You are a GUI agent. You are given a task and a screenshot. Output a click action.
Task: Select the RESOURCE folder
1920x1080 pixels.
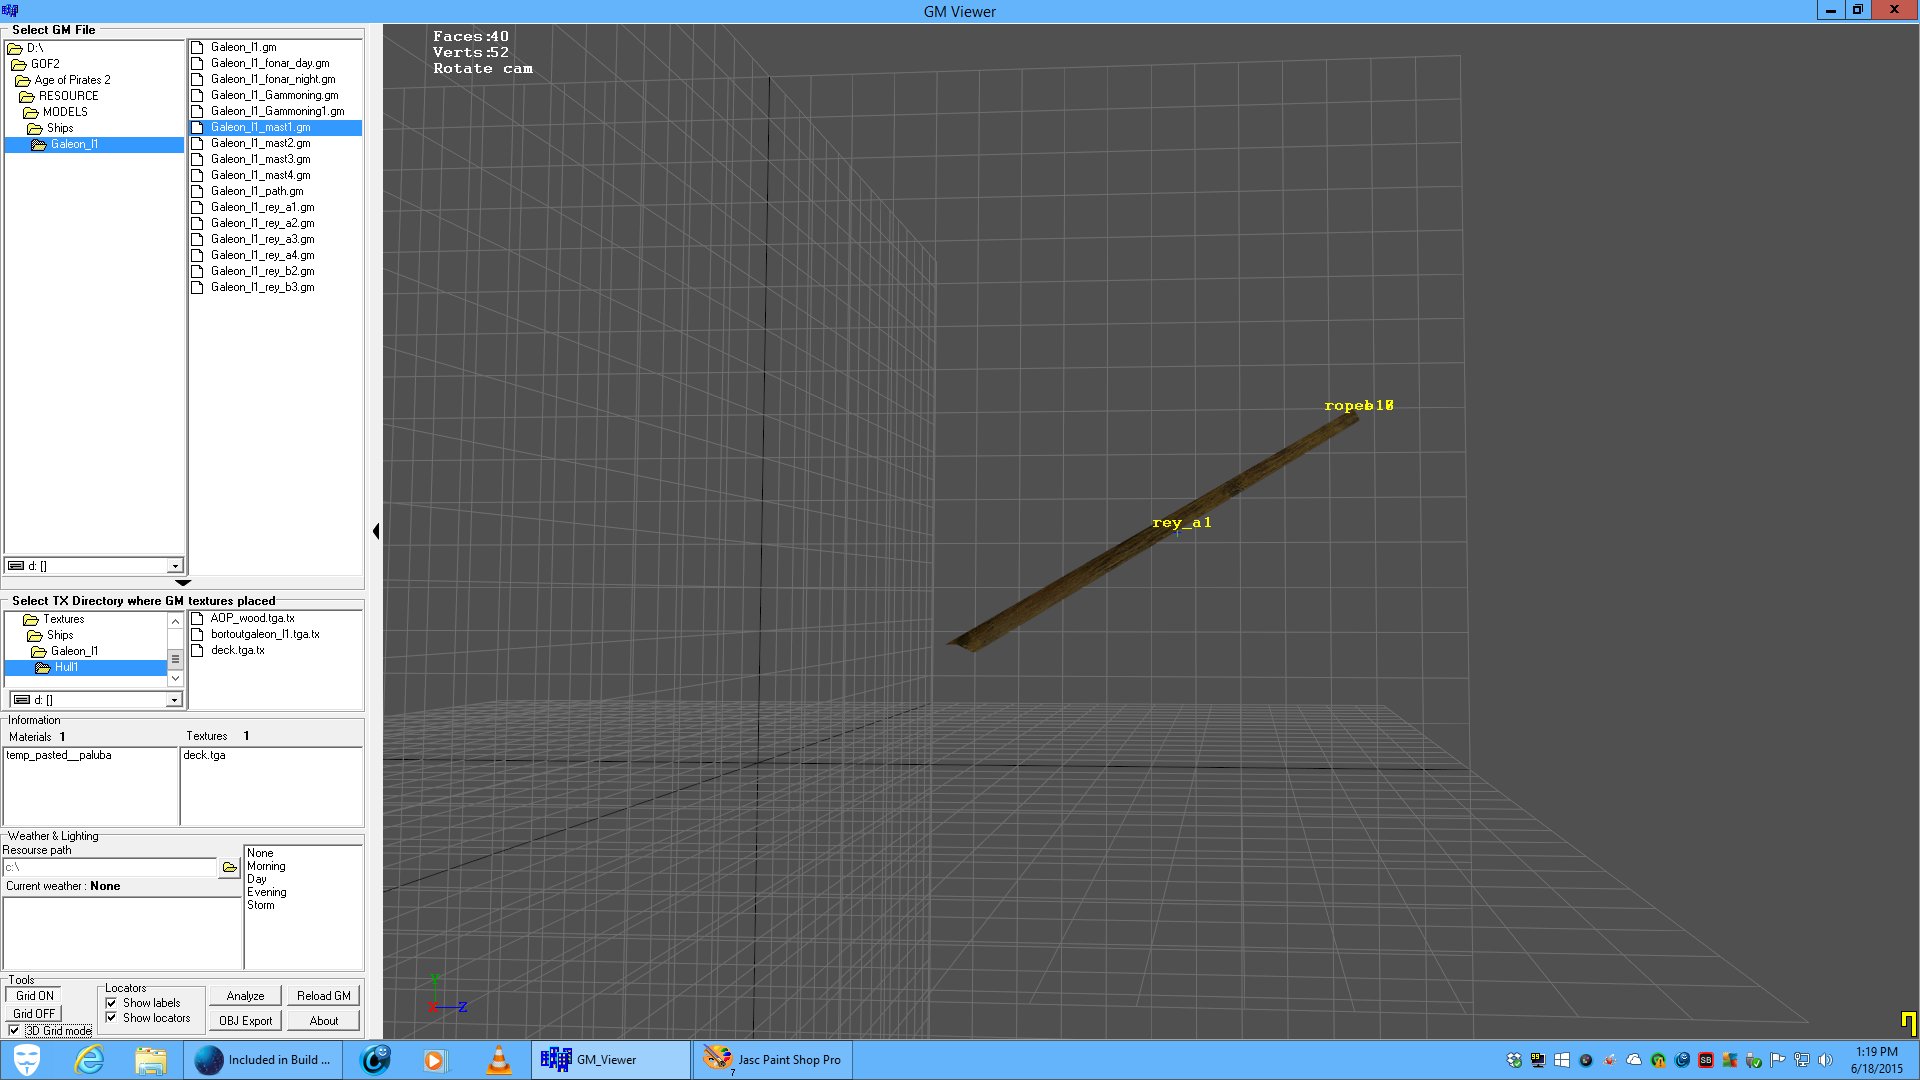[x=68, y=96]
